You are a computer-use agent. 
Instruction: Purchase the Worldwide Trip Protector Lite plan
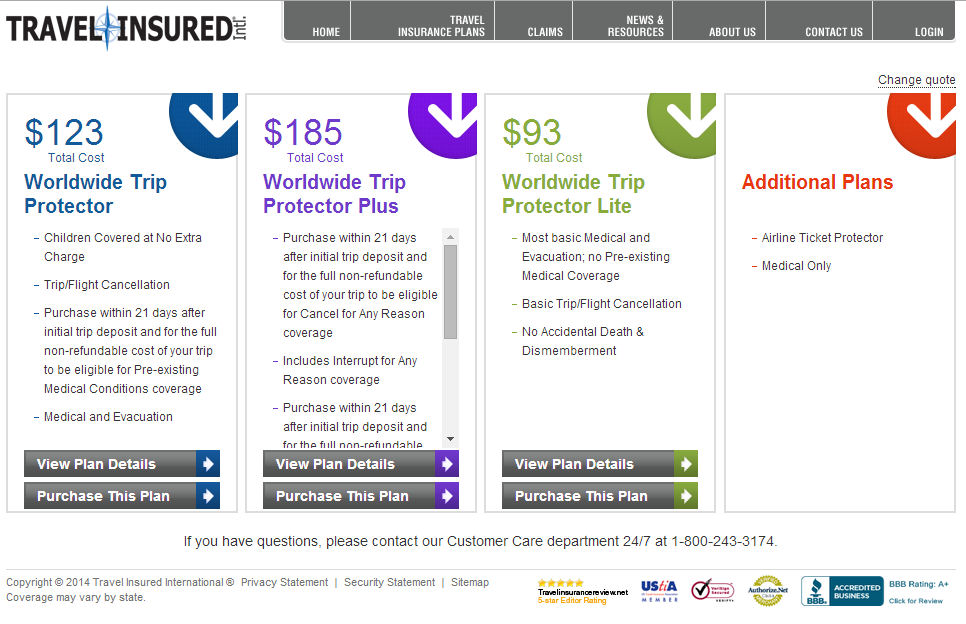[600, 496]
